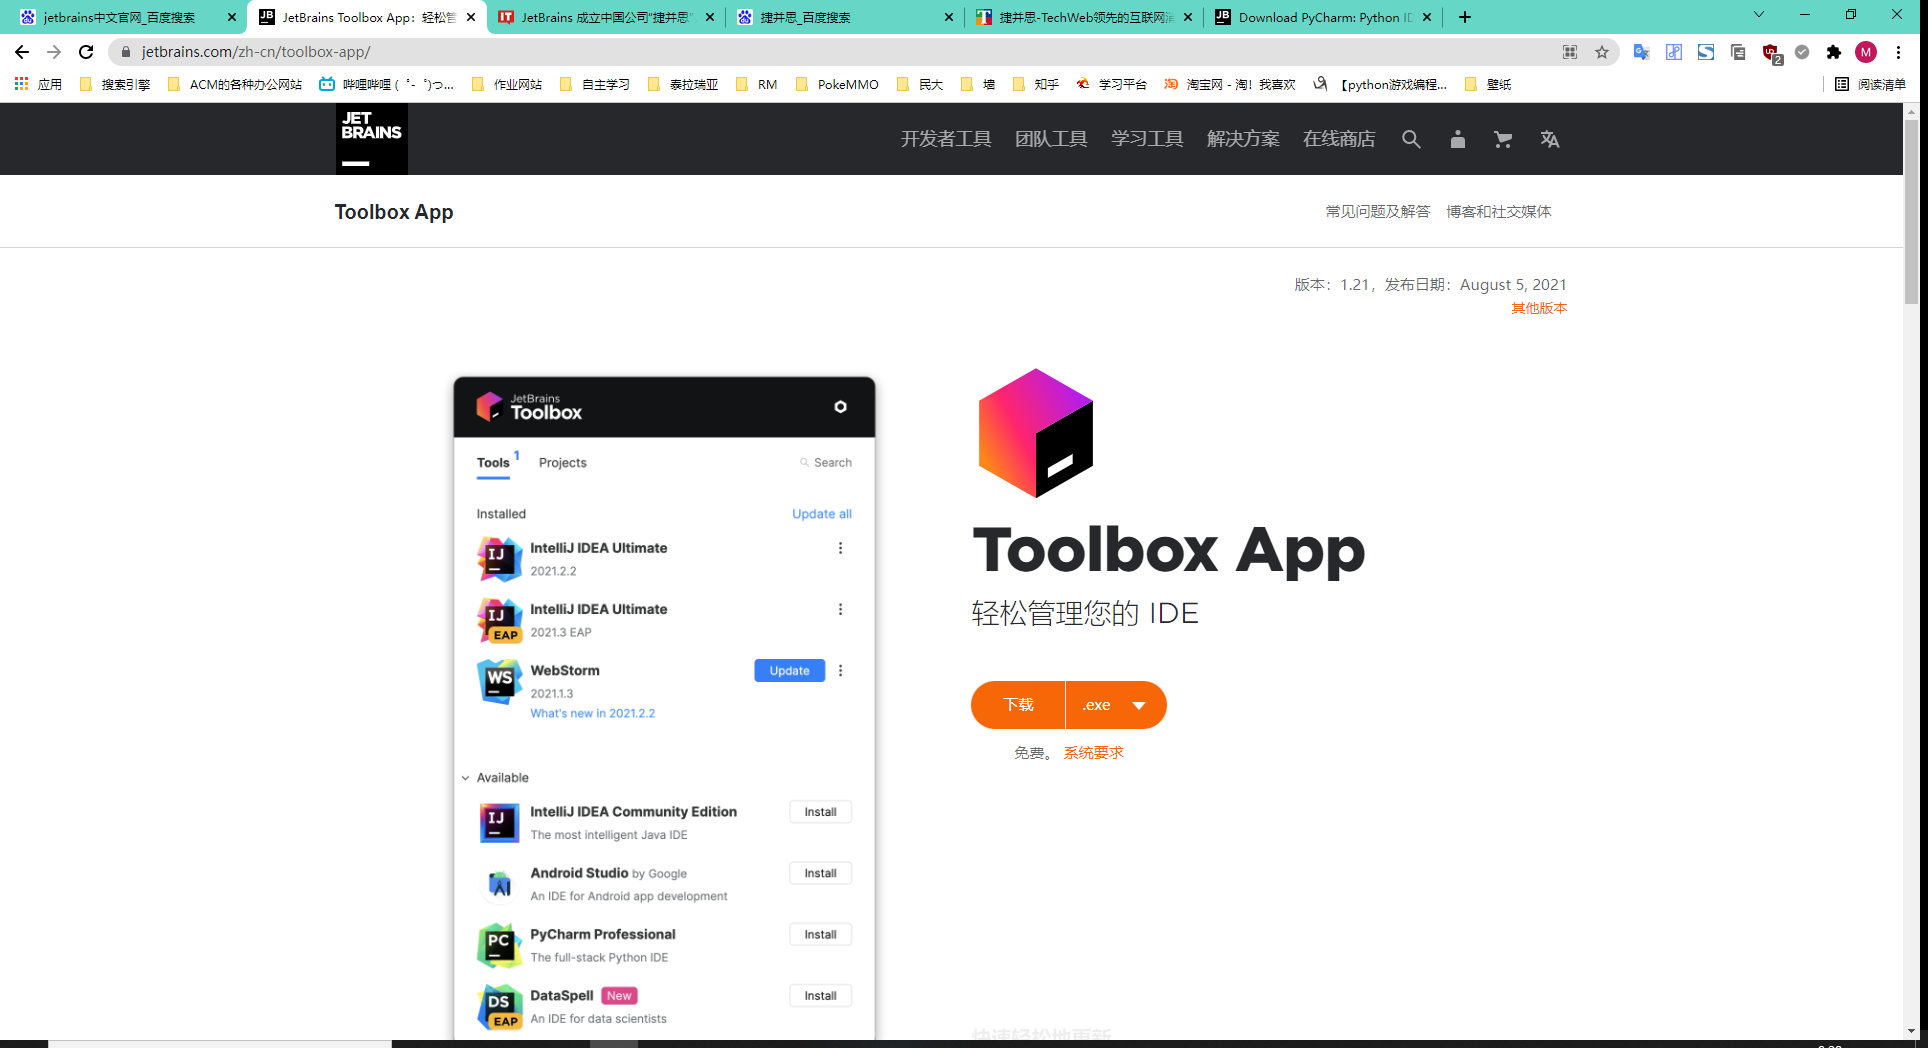Viewport: 1928px width, 1048px height.
Task: Reload the page with refresh button
Action: [x=86, y=52]
